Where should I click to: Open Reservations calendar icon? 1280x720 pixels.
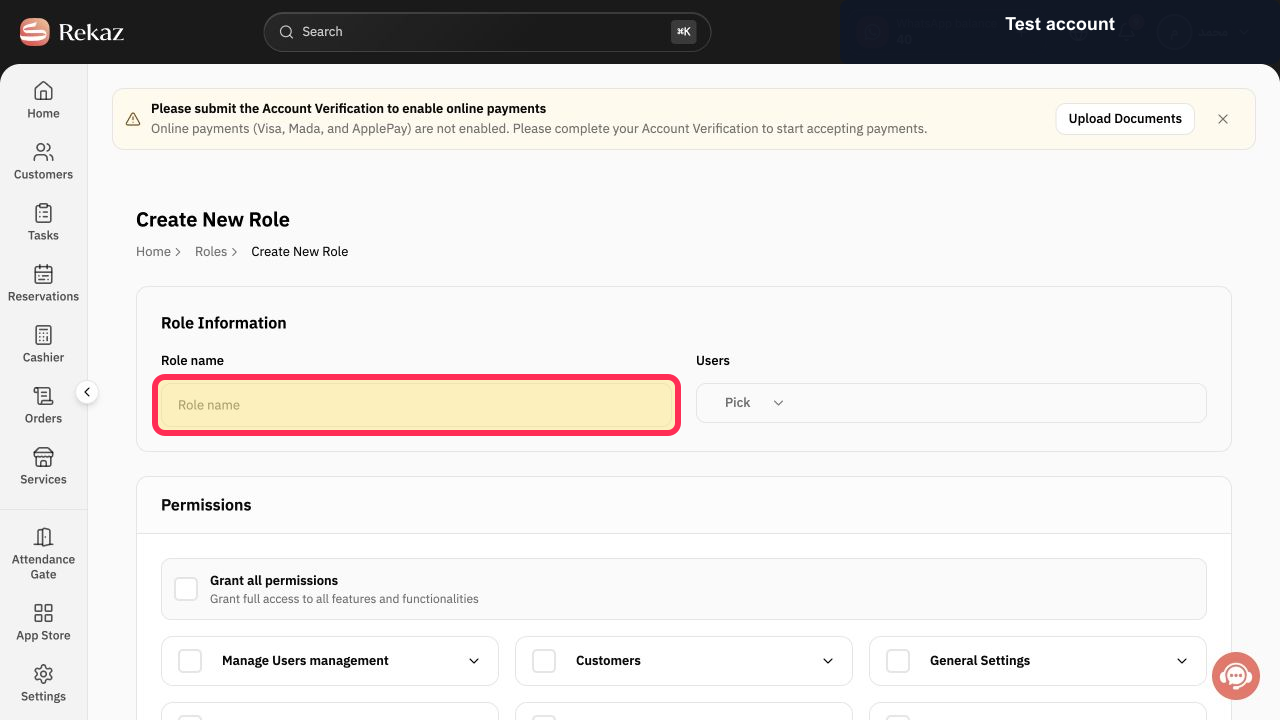[43, 274]
